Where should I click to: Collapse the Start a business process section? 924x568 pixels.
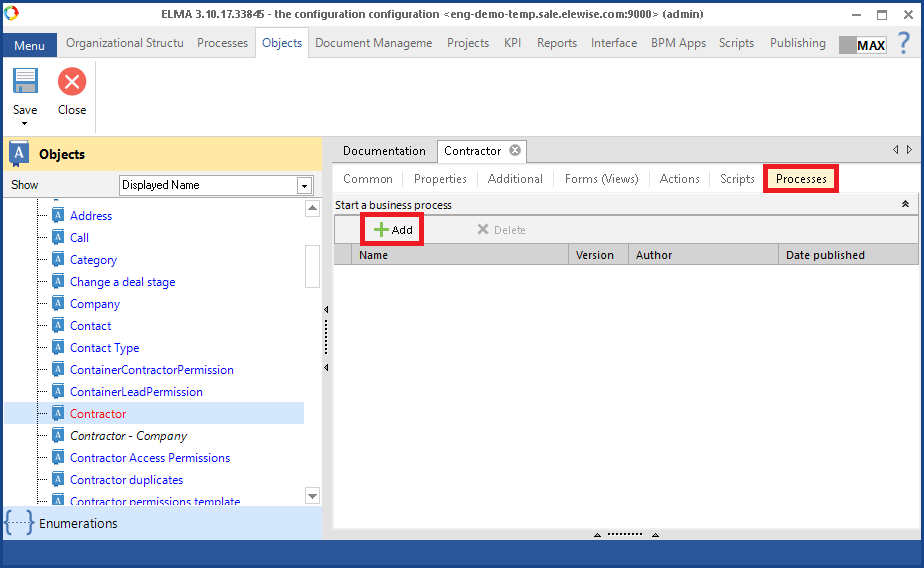(905, 204)
